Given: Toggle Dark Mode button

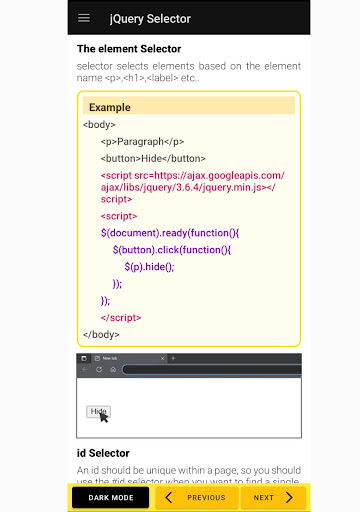Looking at the screenshot, I should point(111,497).
